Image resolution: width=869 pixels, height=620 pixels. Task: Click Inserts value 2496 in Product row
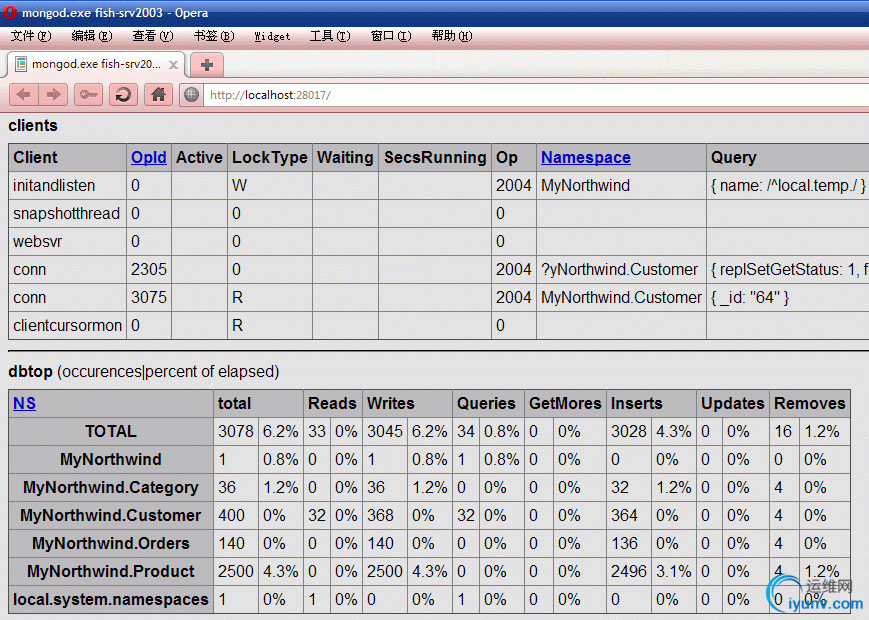[x=628, y=571]
